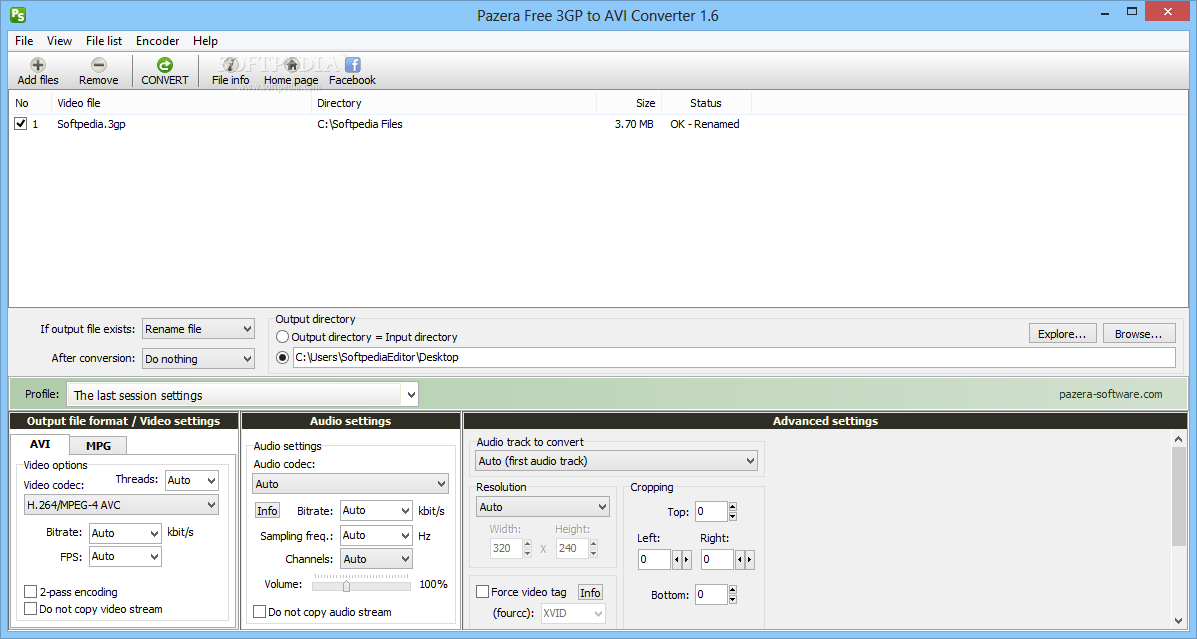Image resolution: width=1197 pixels, height=639 pixels.
Task: Click the C:\Softpedia Files directory cell
Action: pyautogui.click(x=360, y=124)
